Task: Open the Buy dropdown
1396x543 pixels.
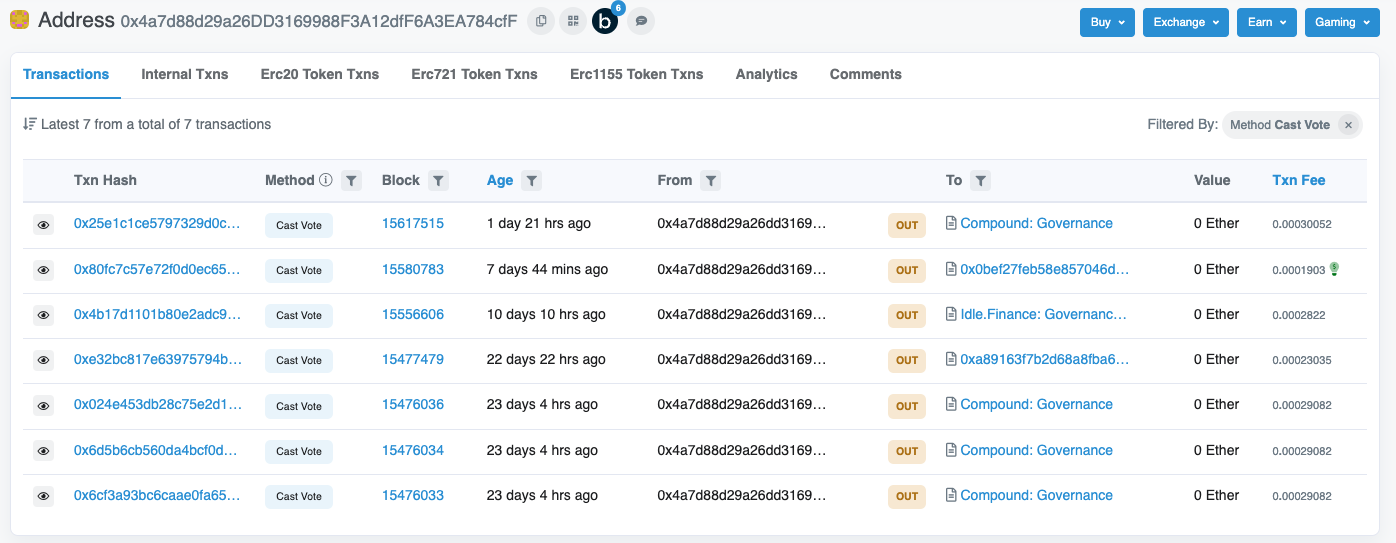Action: click(x=1107, y=22)
